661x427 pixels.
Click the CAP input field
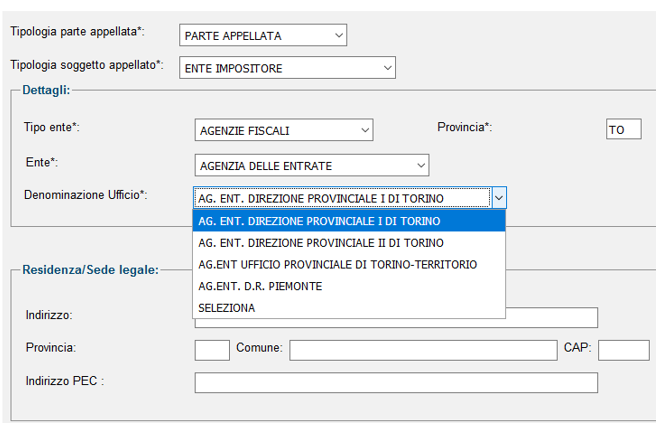click(x=623, y=350)
